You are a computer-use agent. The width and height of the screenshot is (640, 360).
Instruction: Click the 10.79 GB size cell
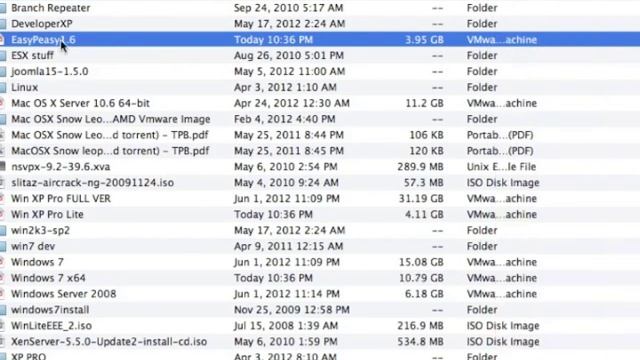click(x=421, y=278)
